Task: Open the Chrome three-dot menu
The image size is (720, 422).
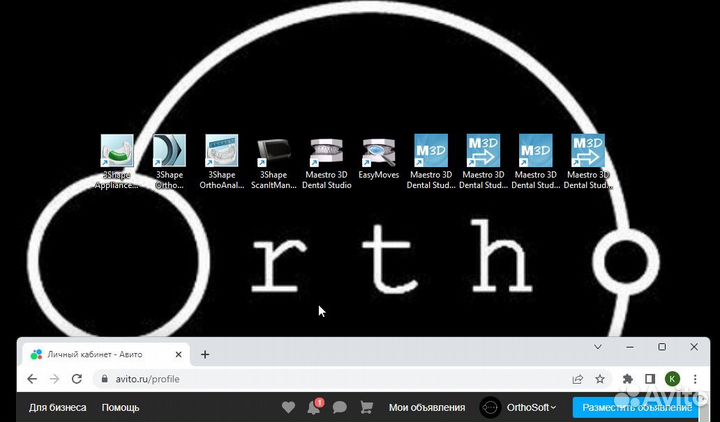Action: coord(696,379)
